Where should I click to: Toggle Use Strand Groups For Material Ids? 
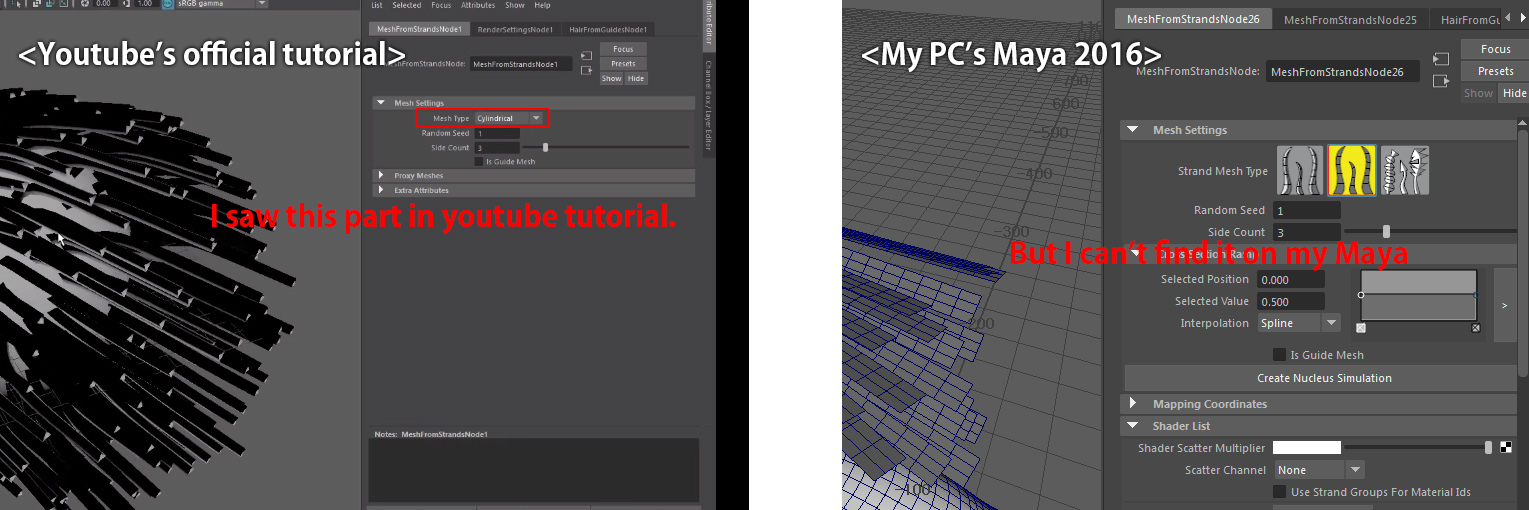coord(1279,492)
